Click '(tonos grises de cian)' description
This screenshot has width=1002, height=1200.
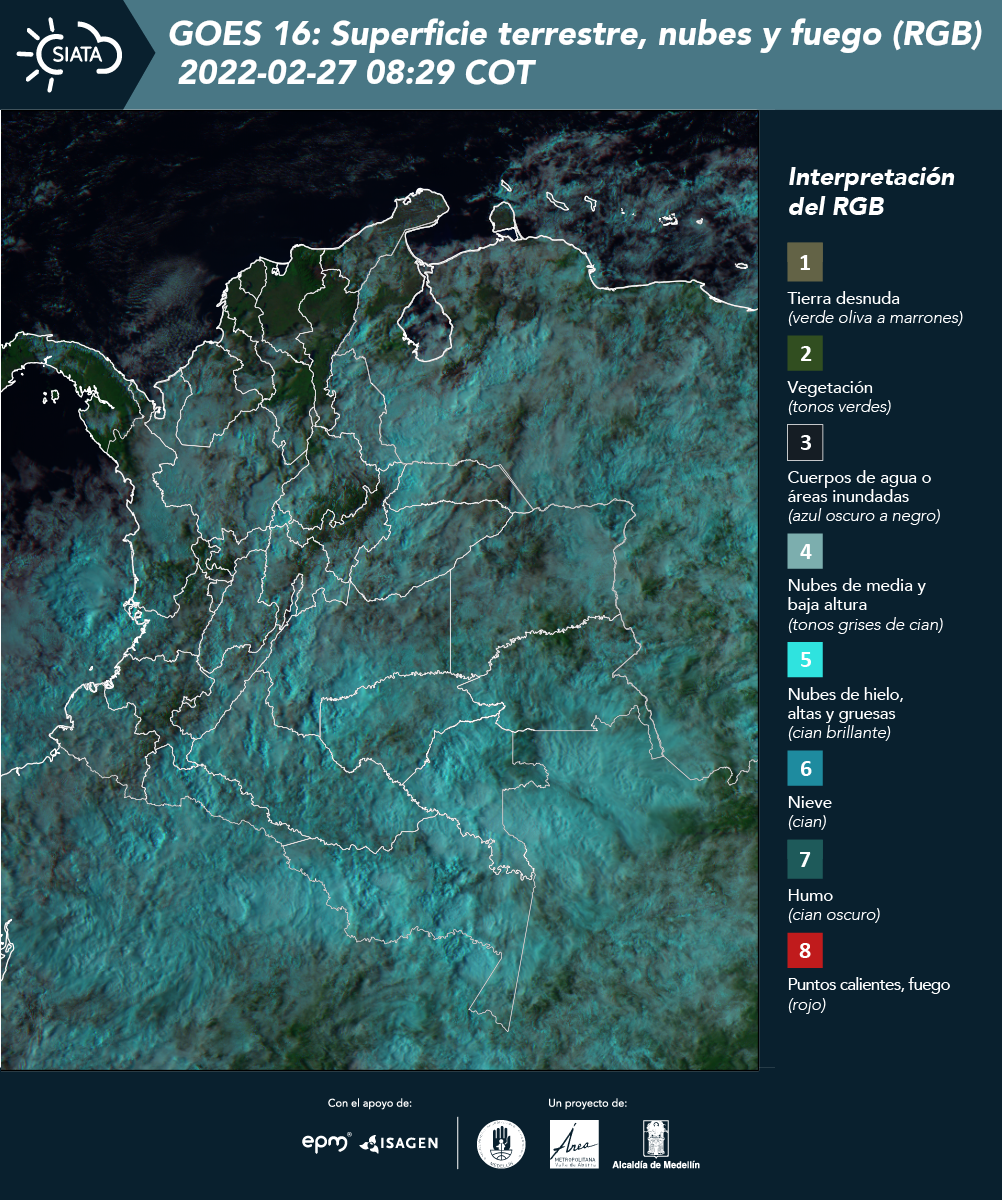coord(865,625)
